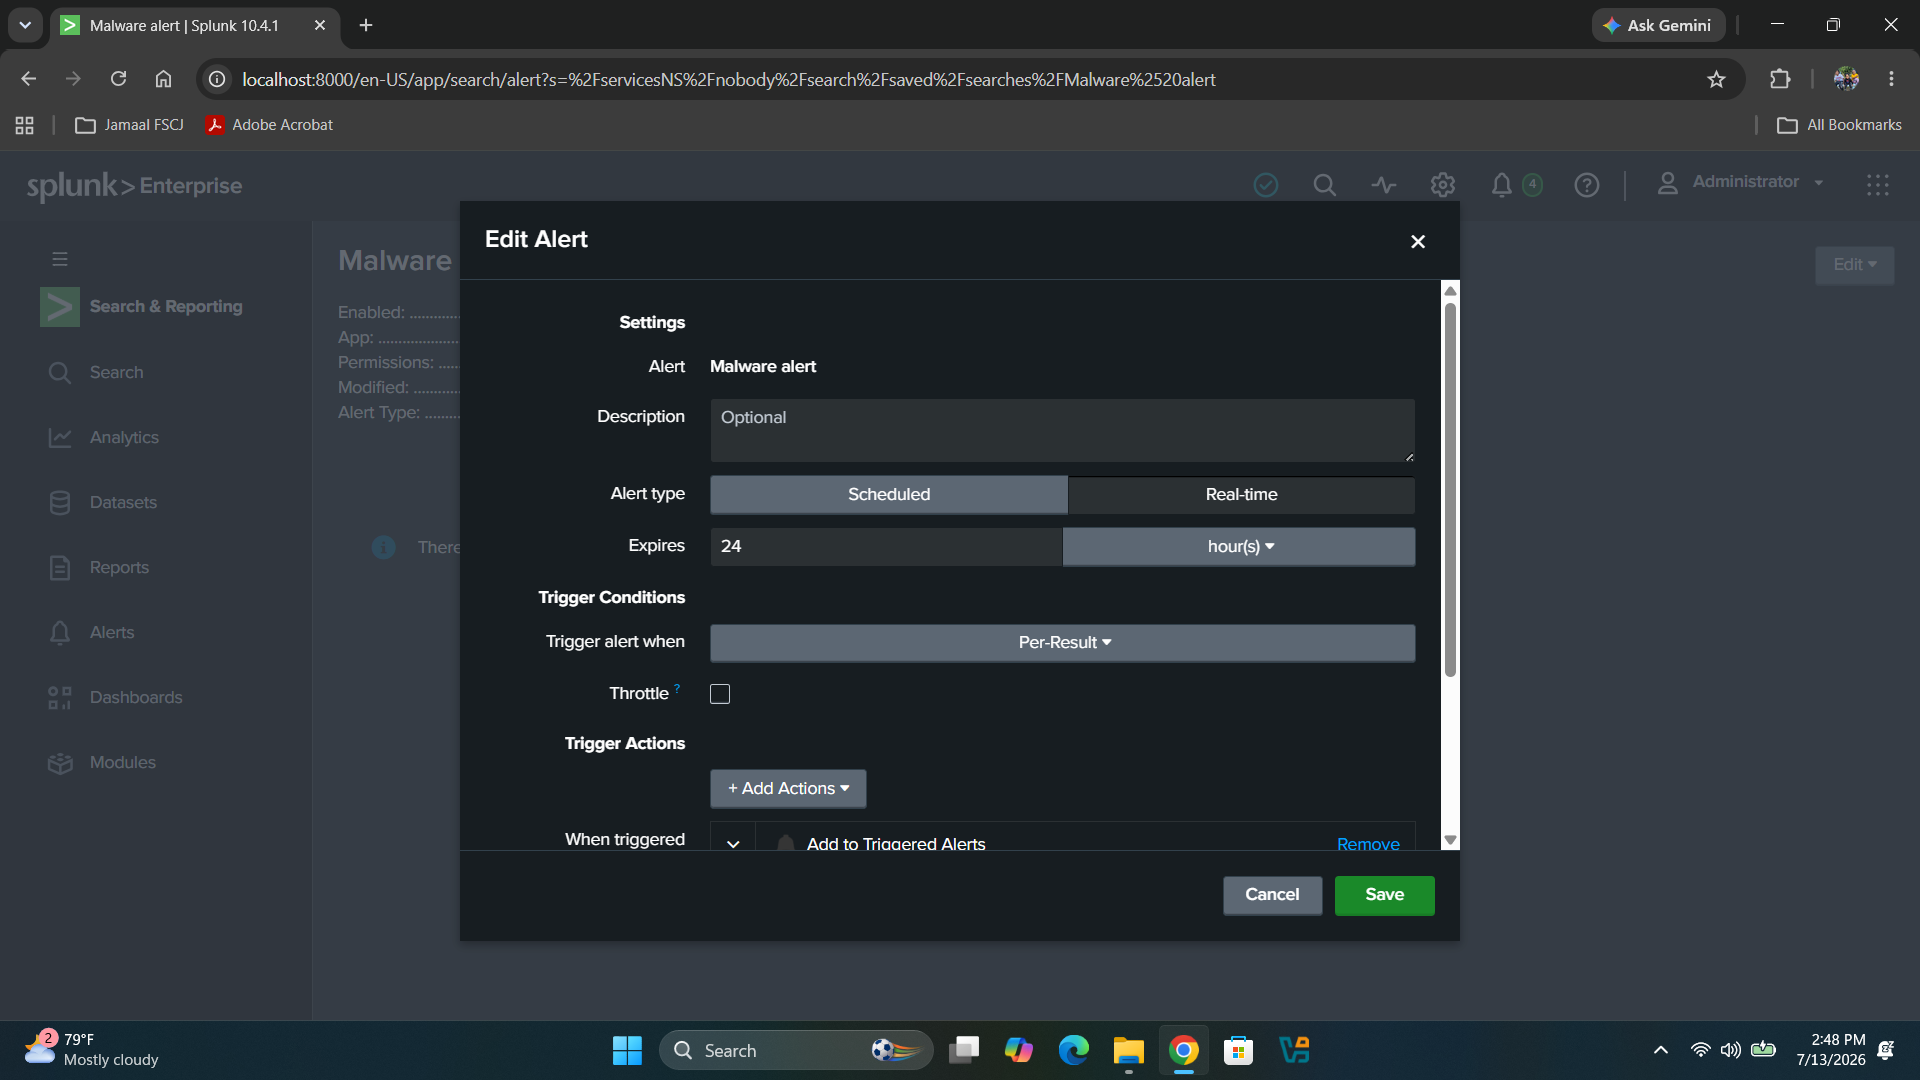The width and height of the screenshot is (1920, 1080).
Task: Remove the Add to Triggered Alerts action
Action: click(1368, 844)
